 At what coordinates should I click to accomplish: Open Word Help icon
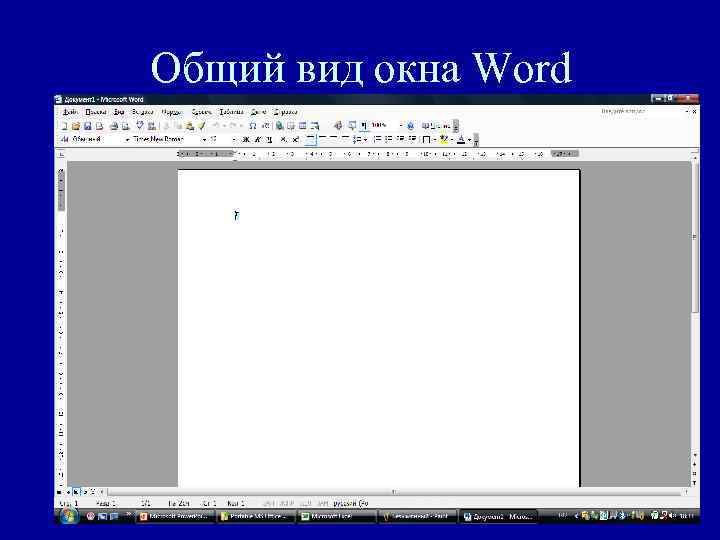[x=410, y=126]
